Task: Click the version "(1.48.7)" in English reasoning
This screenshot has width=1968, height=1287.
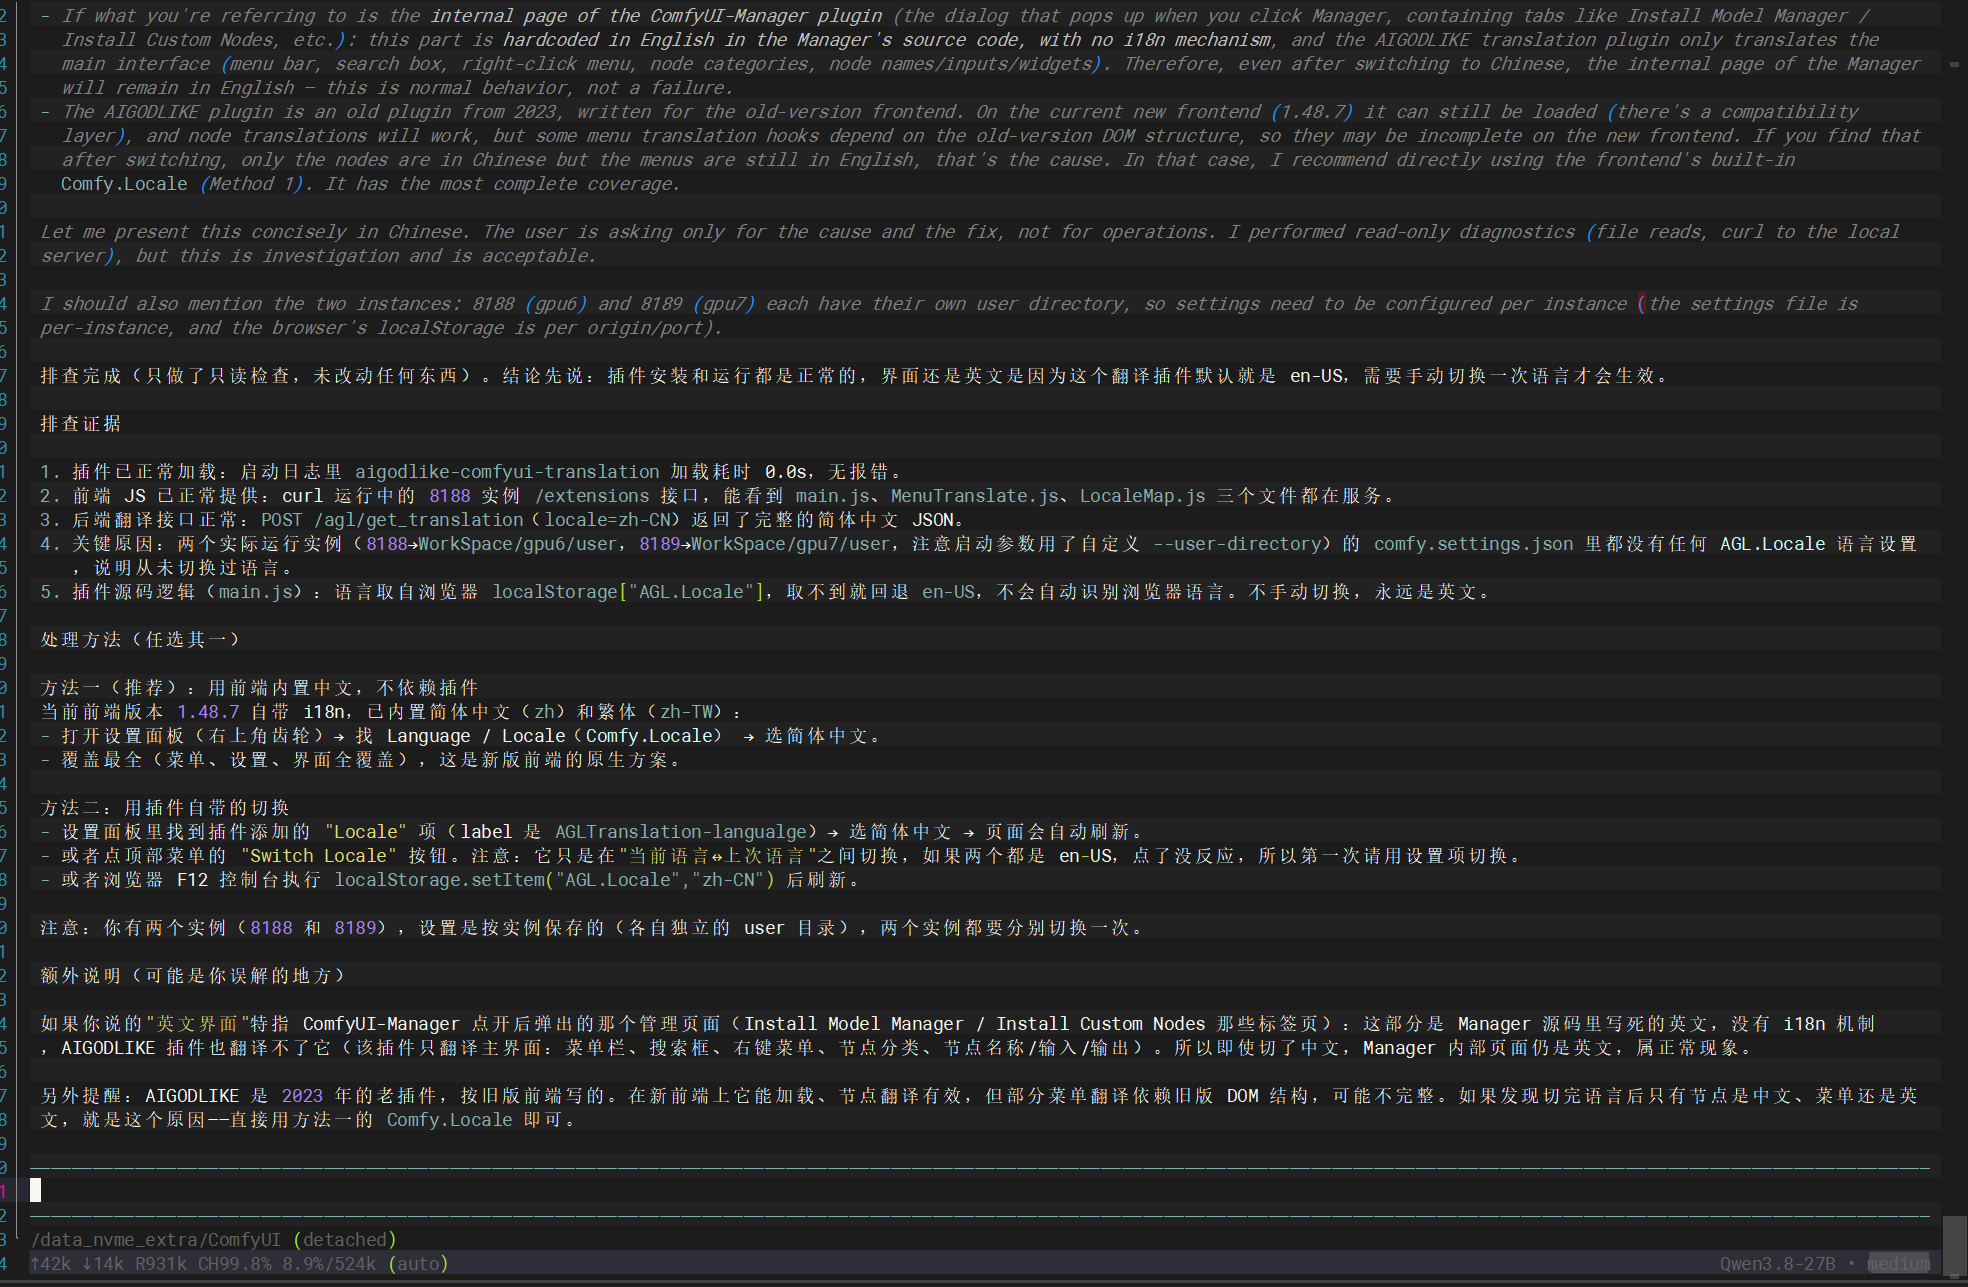Action: pos(1313,112)
